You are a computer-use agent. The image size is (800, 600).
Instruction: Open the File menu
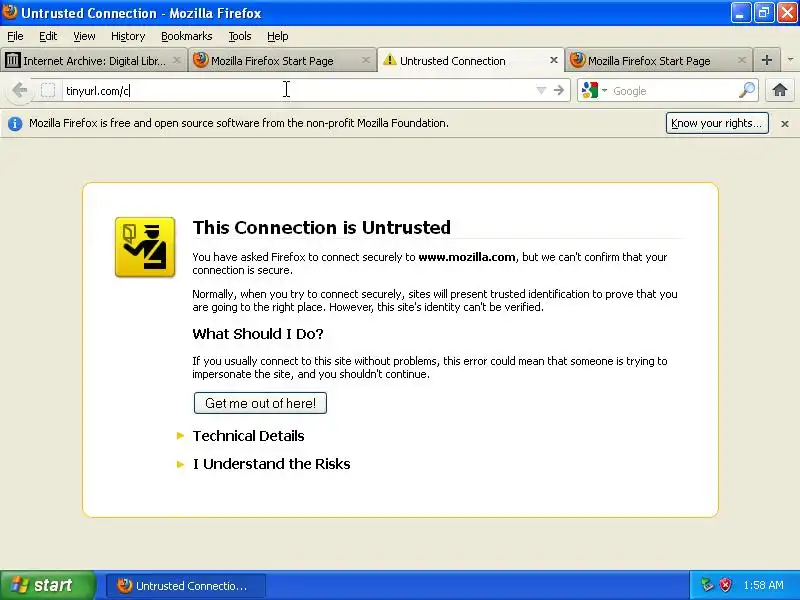pos(15,36)
